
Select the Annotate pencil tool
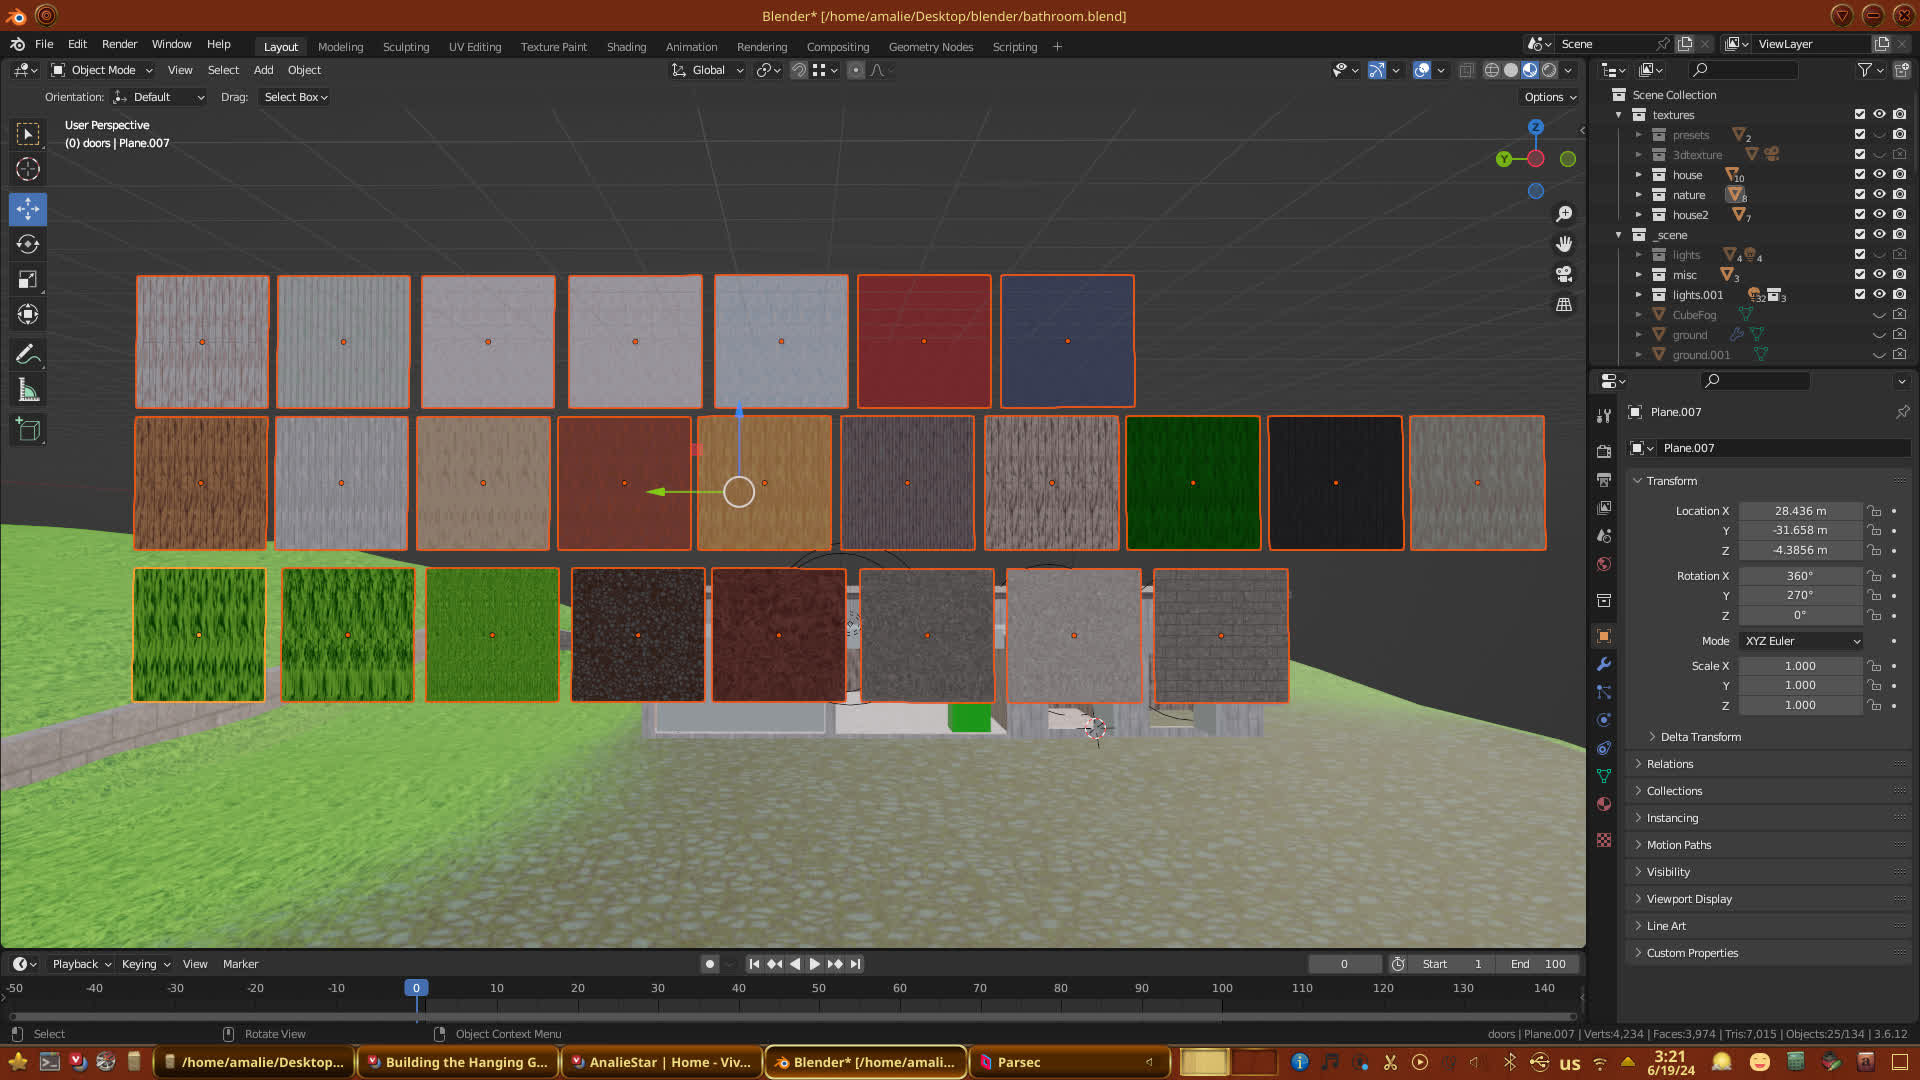(28, 354)
